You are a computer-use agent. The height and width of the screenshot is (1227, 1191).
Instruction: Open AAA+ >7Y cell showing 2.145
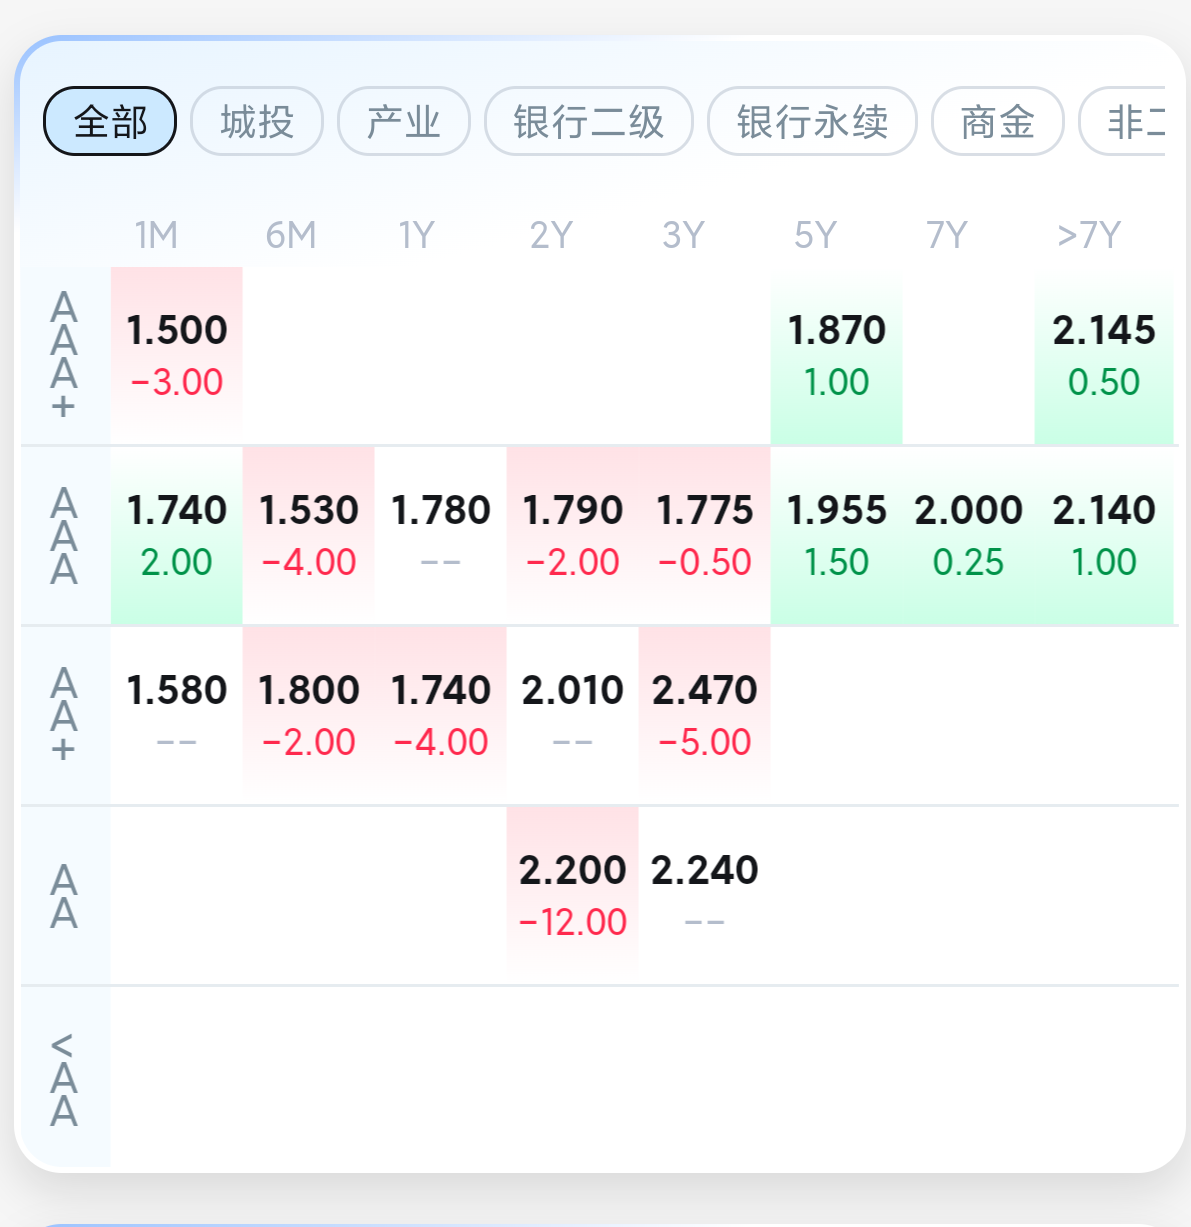tap(1103, 355)
